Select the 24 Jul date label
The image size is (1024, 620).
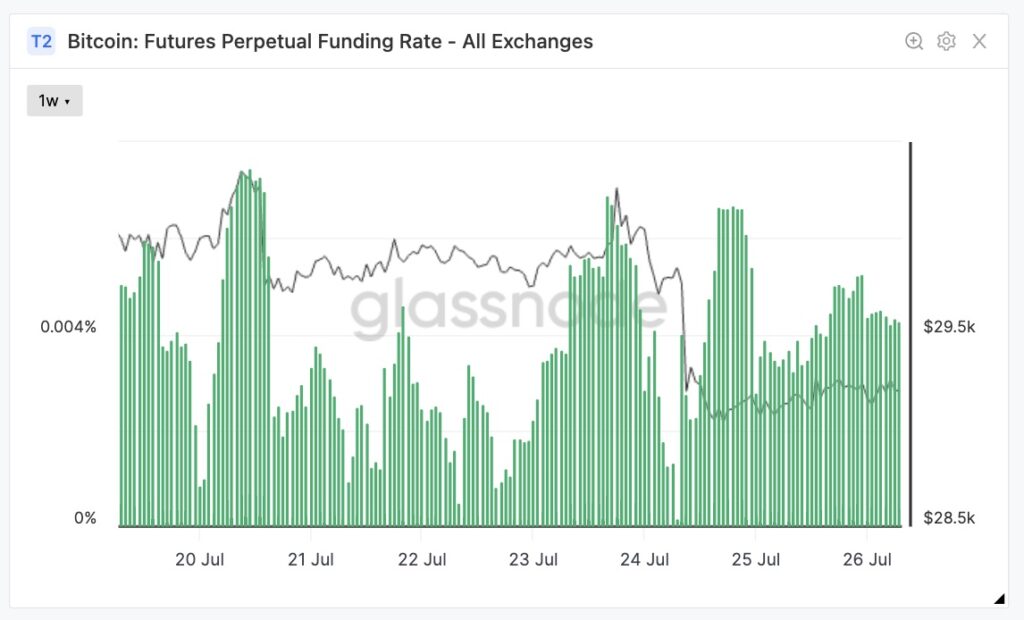click(x=644, y=558)
